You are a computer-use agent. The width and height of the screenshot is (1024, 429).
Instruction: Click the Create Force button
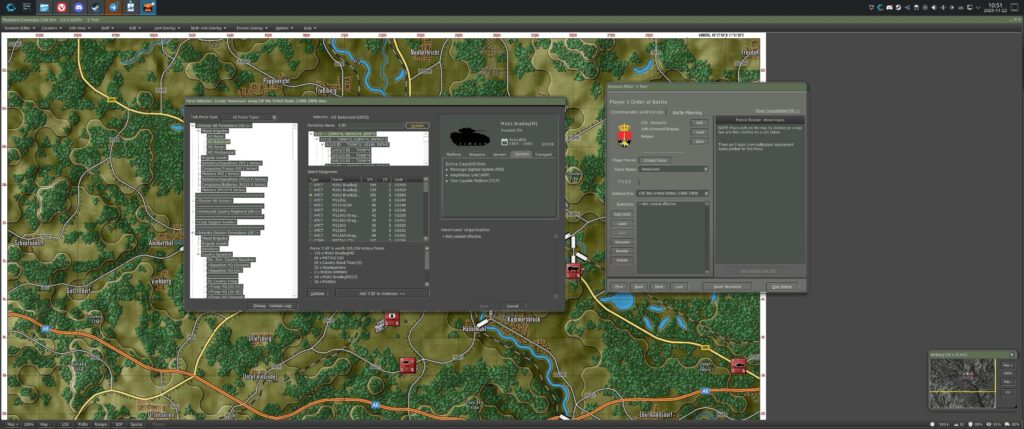coord(655,159)
